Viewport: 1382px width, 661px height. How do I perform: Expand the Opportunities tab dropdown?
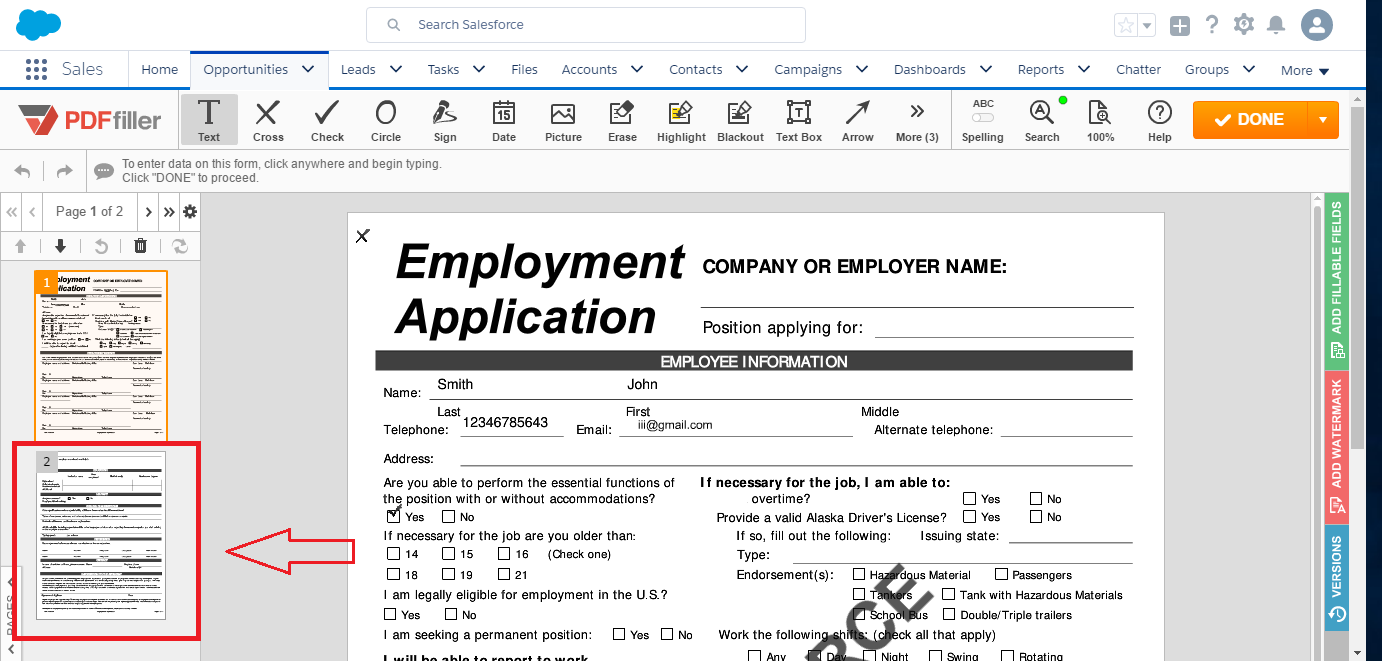tap(308, 69)
